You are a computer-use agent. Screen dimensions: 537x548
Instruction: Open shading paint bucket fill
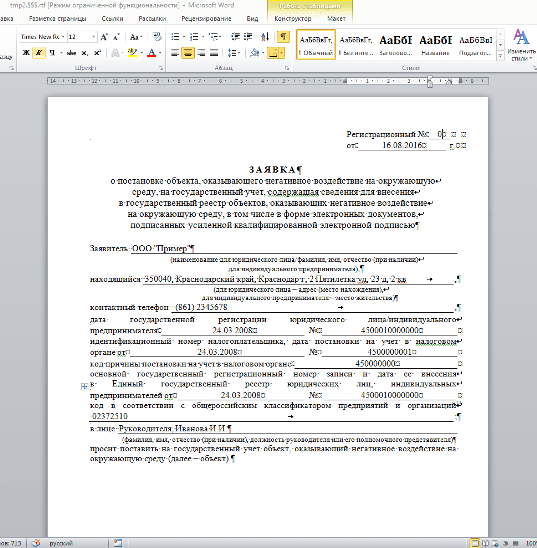[x=255, y=53]
